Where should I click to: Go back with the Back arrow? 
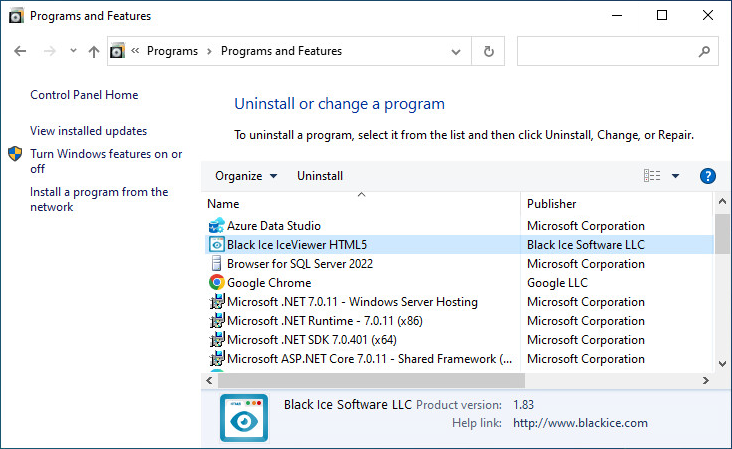[20, 51]
